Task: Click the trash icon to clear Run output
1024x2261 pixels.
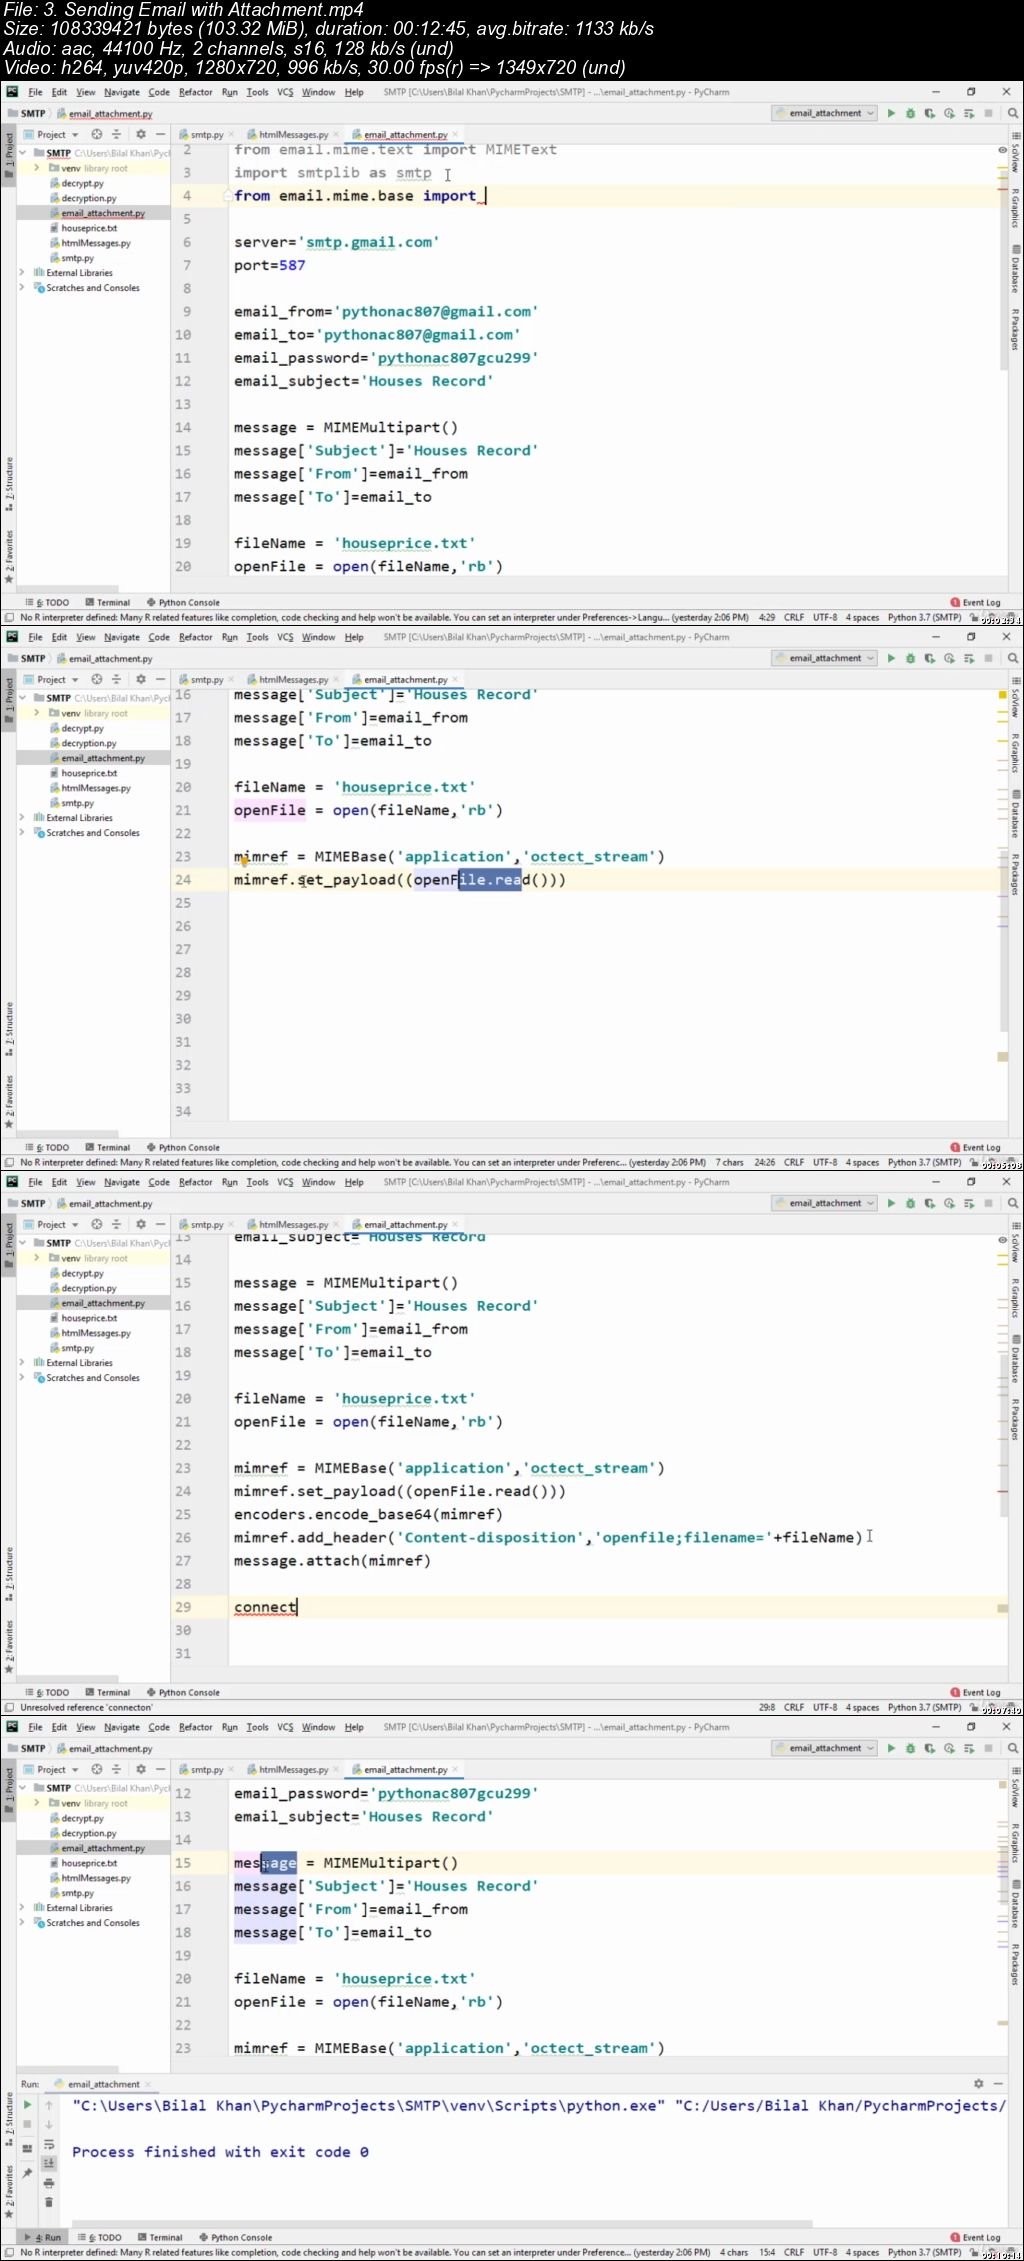Action: pyautogui.click(x=48, y=2202)
